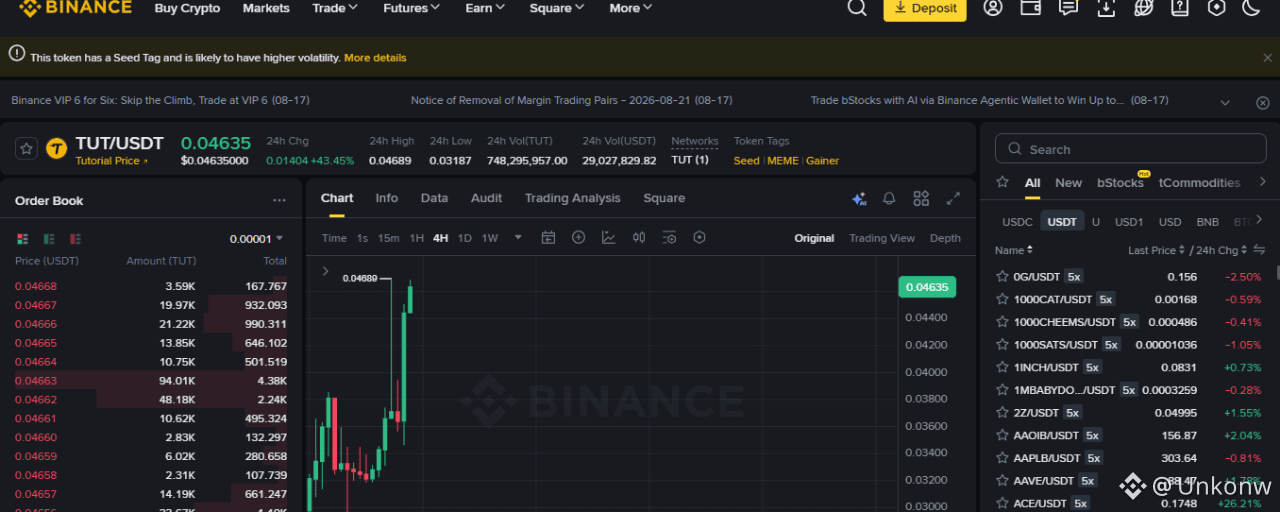Open the chat messages icon

pos(1068,8)
